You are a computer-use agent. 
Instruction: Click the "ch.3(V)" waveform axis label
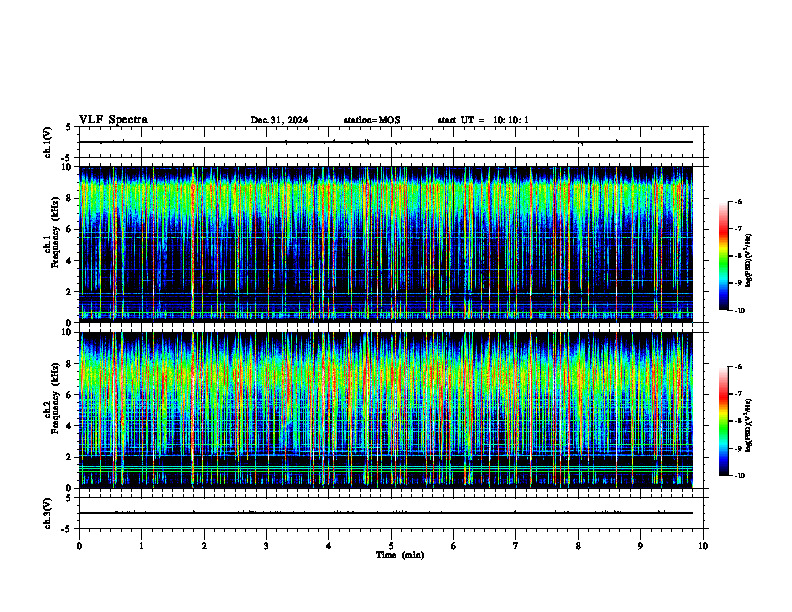[48, 513]
